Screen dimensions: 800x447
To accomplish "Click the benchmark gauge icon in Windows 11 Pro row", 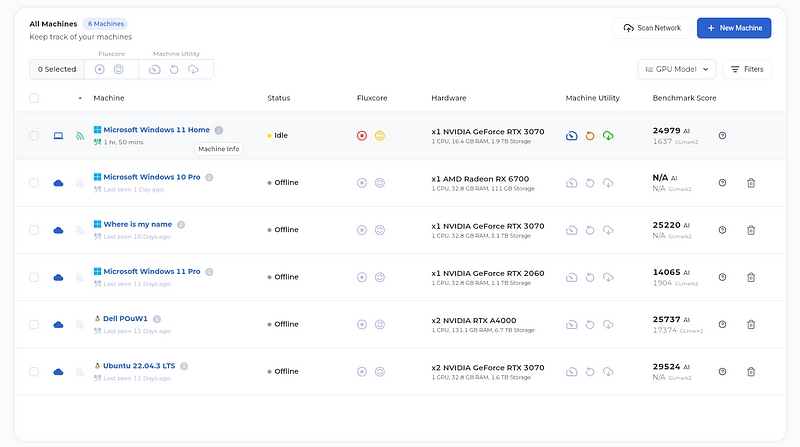I will pyautogui.click(x=571, y=277).
